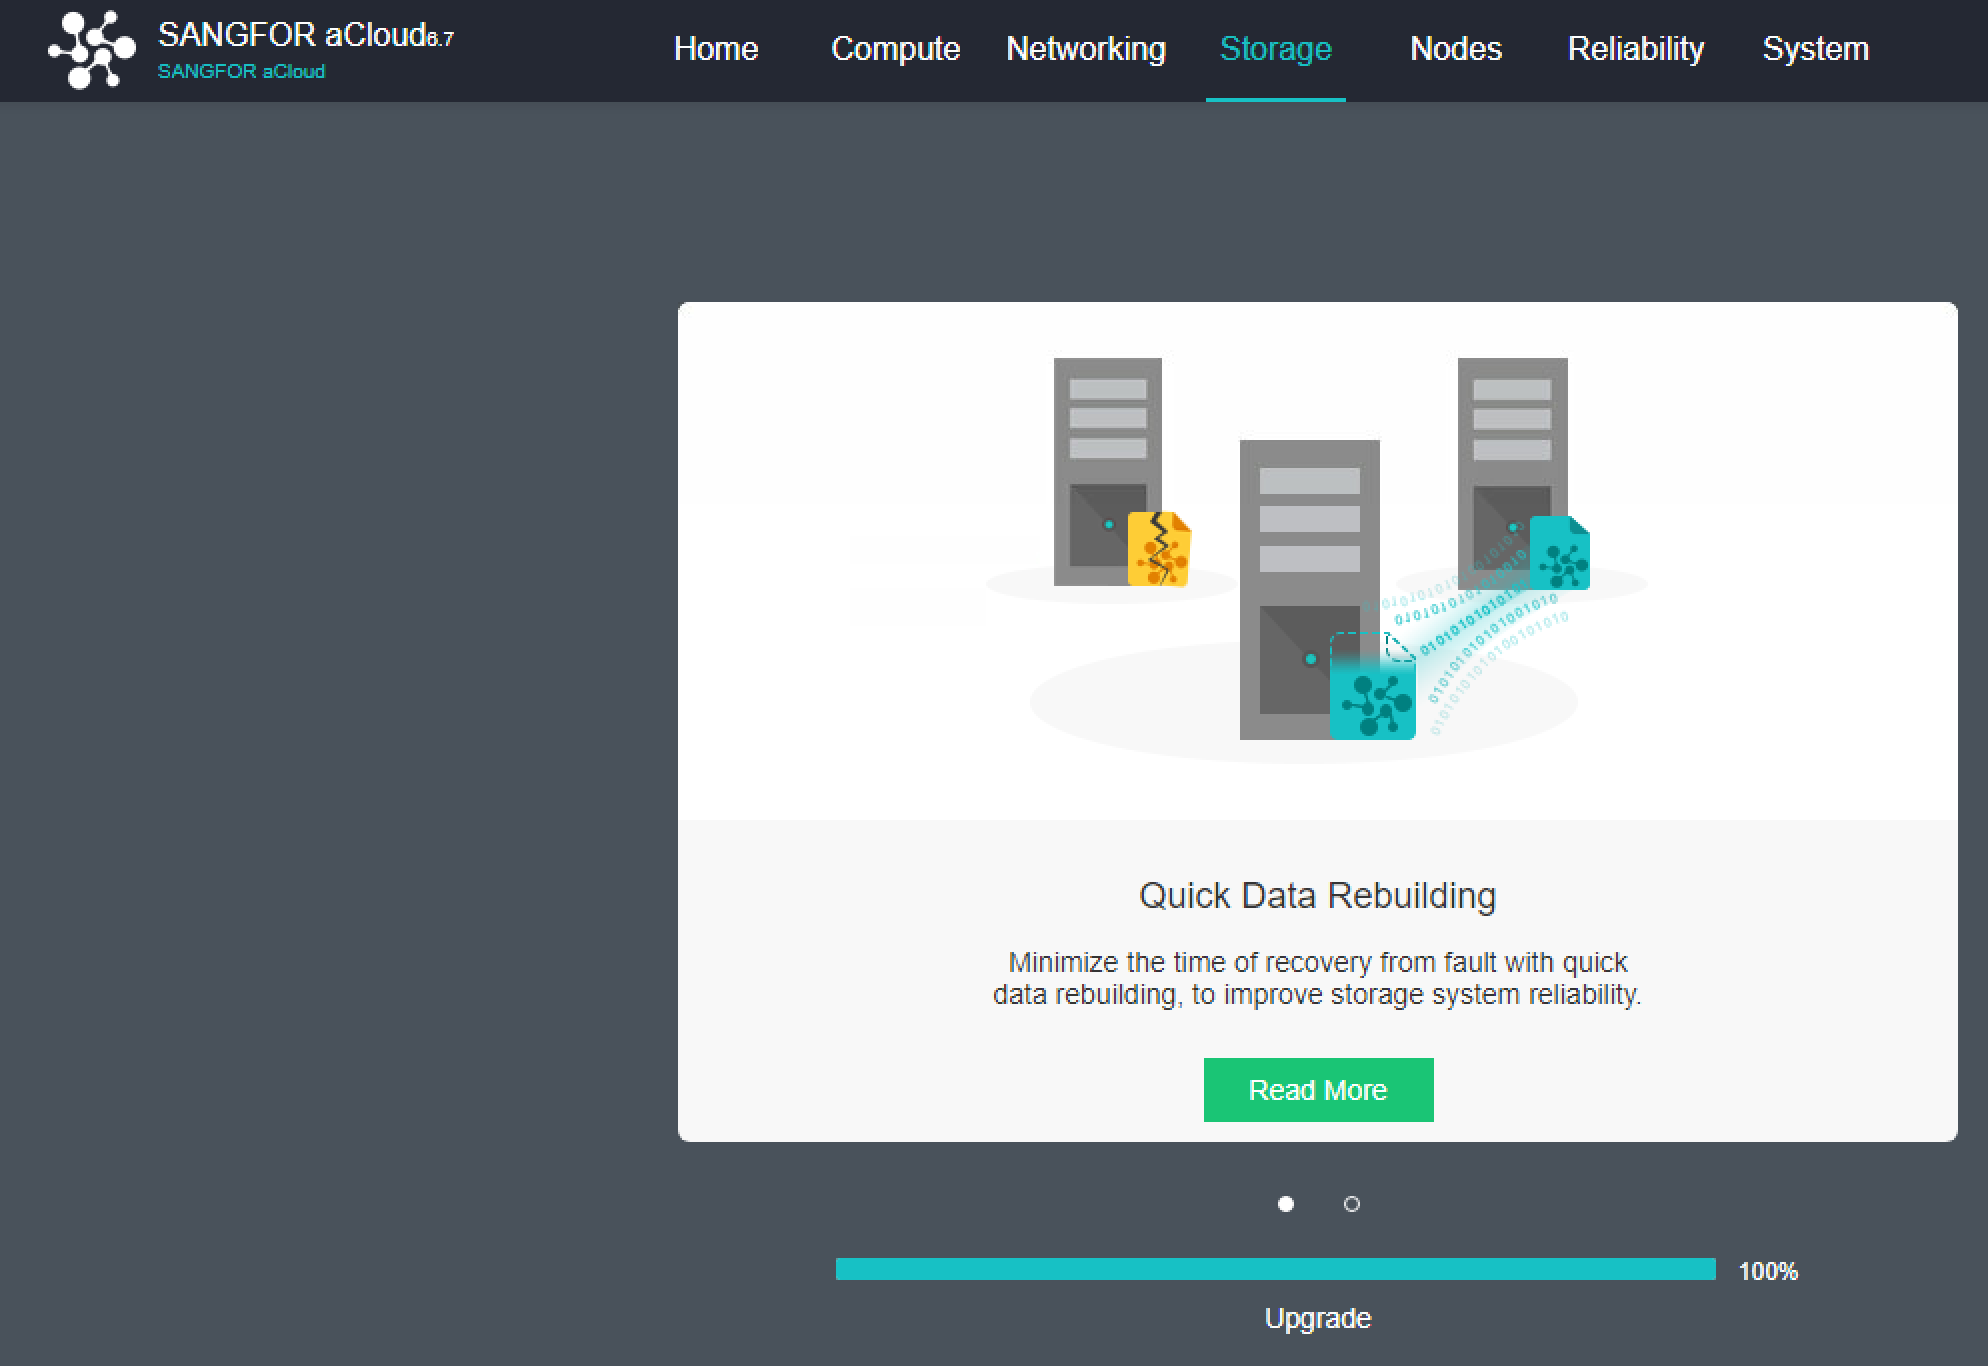
Task: Click the Sangfor aCloud logo icon
Action: (x=92, y=50)
